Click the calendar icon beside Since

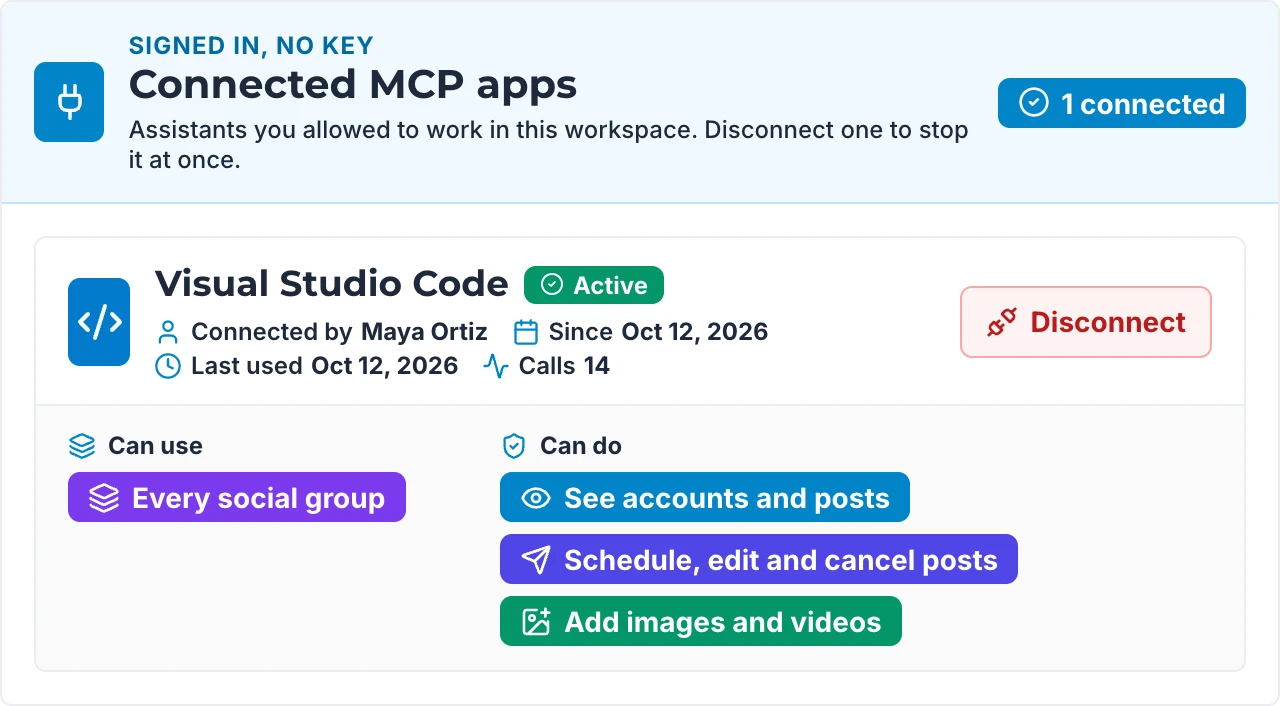526,332
